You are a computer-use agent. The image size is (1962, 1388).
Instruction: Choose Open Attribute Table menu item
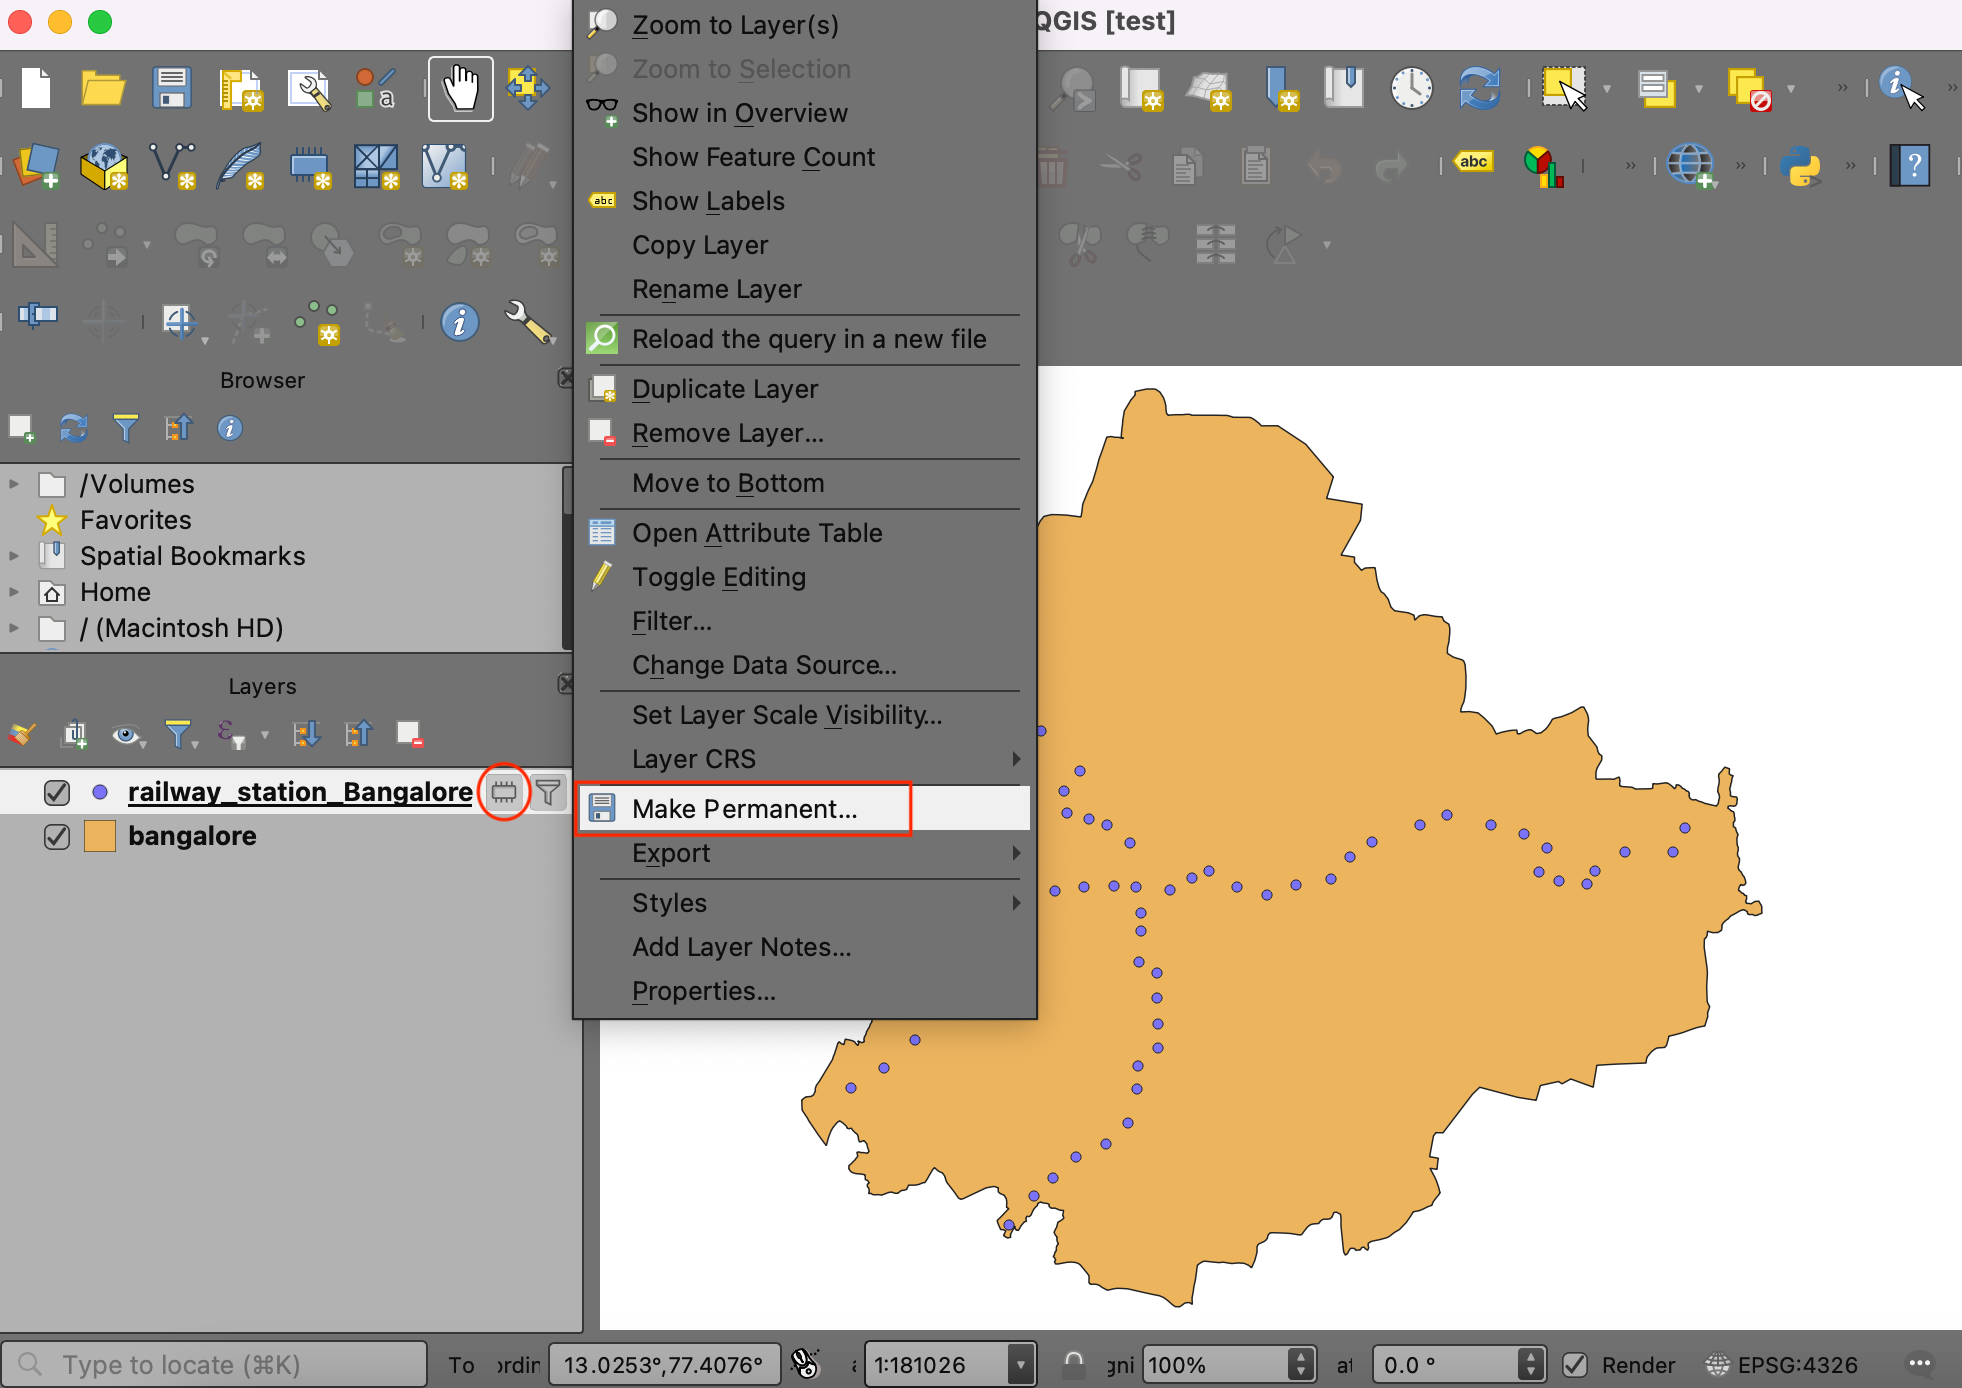805,533
